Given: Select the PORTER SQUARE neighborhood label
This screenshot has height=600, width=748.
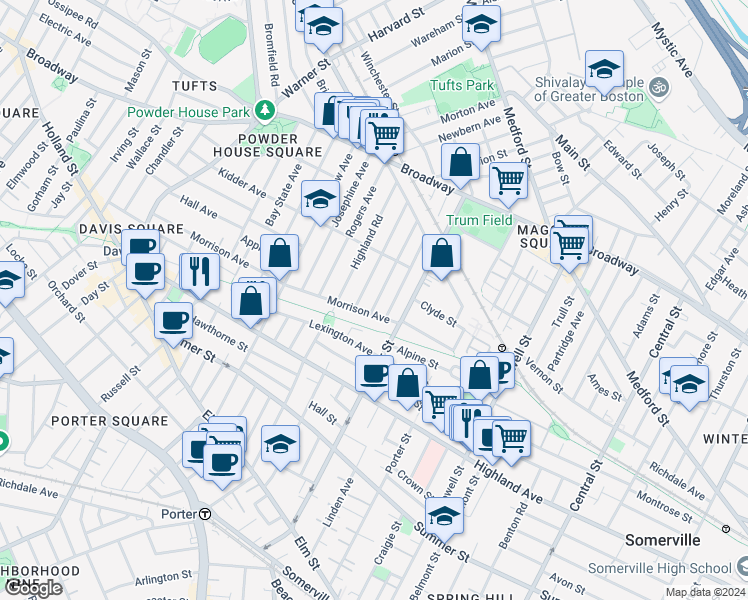Looking at the screenshot, I should pos(110,421).
